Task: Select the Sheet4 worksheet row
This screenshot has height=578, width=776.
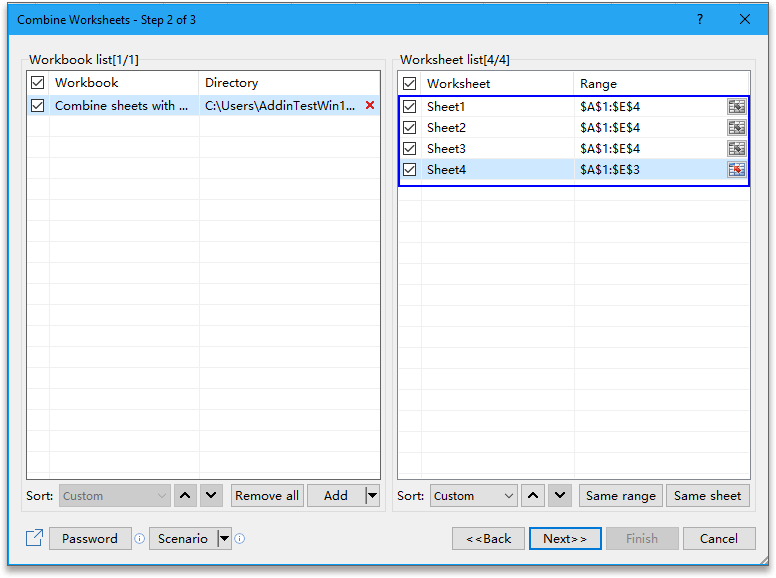Action: click(574, 170)
